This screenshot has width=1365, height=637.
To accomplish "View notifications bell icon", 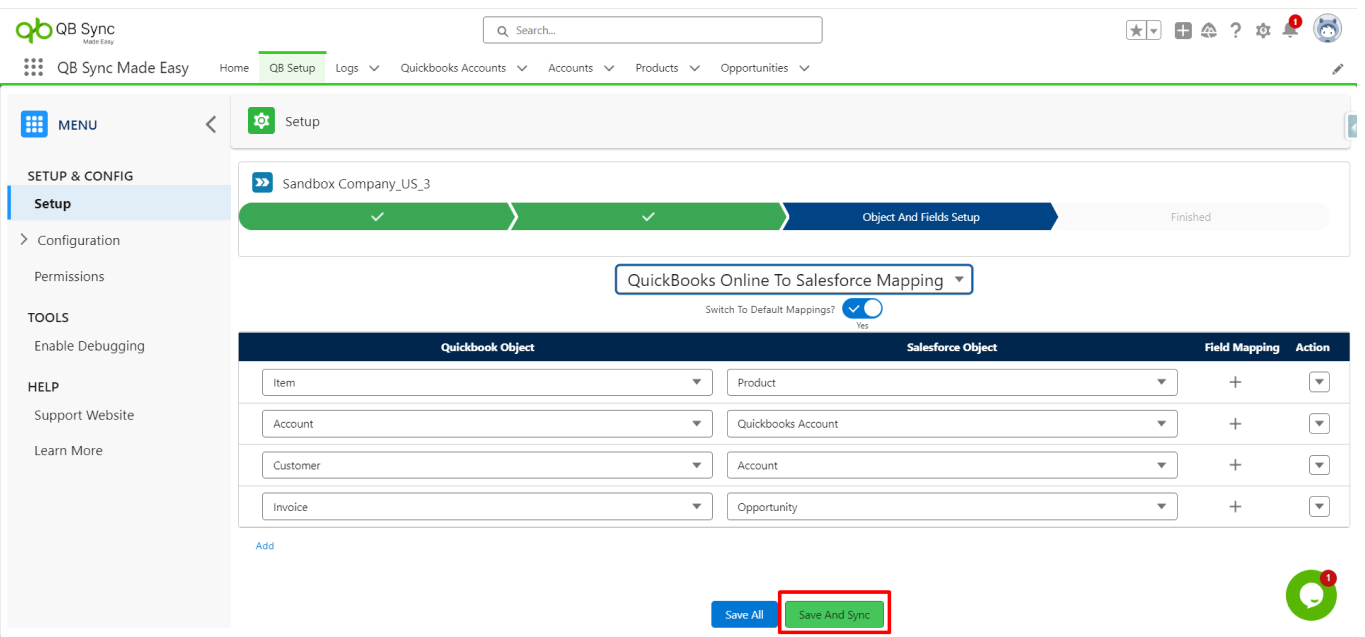I will tap(1290, 30).
